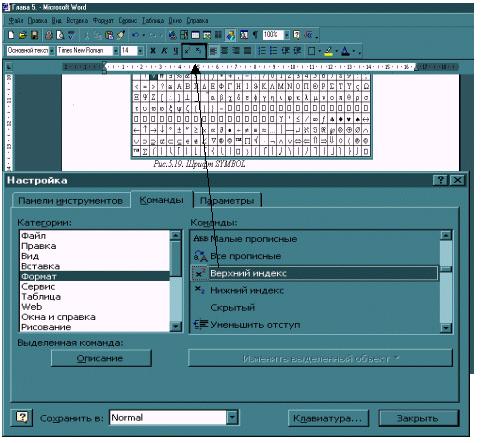Open the Times New Roman font dropdown
Image resolution: width=481 pixels, height=443 pixels.
pyautogui.click(x=116, y=51)
